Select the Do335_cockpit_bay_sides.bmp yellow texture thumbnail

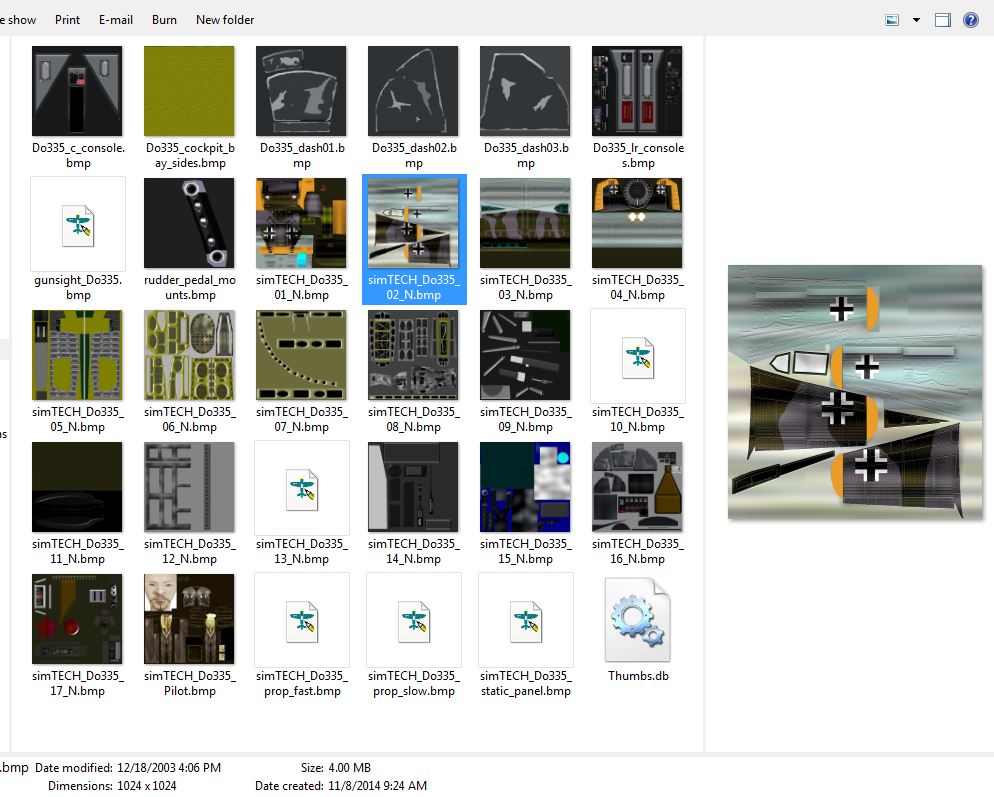pos(189,91)
